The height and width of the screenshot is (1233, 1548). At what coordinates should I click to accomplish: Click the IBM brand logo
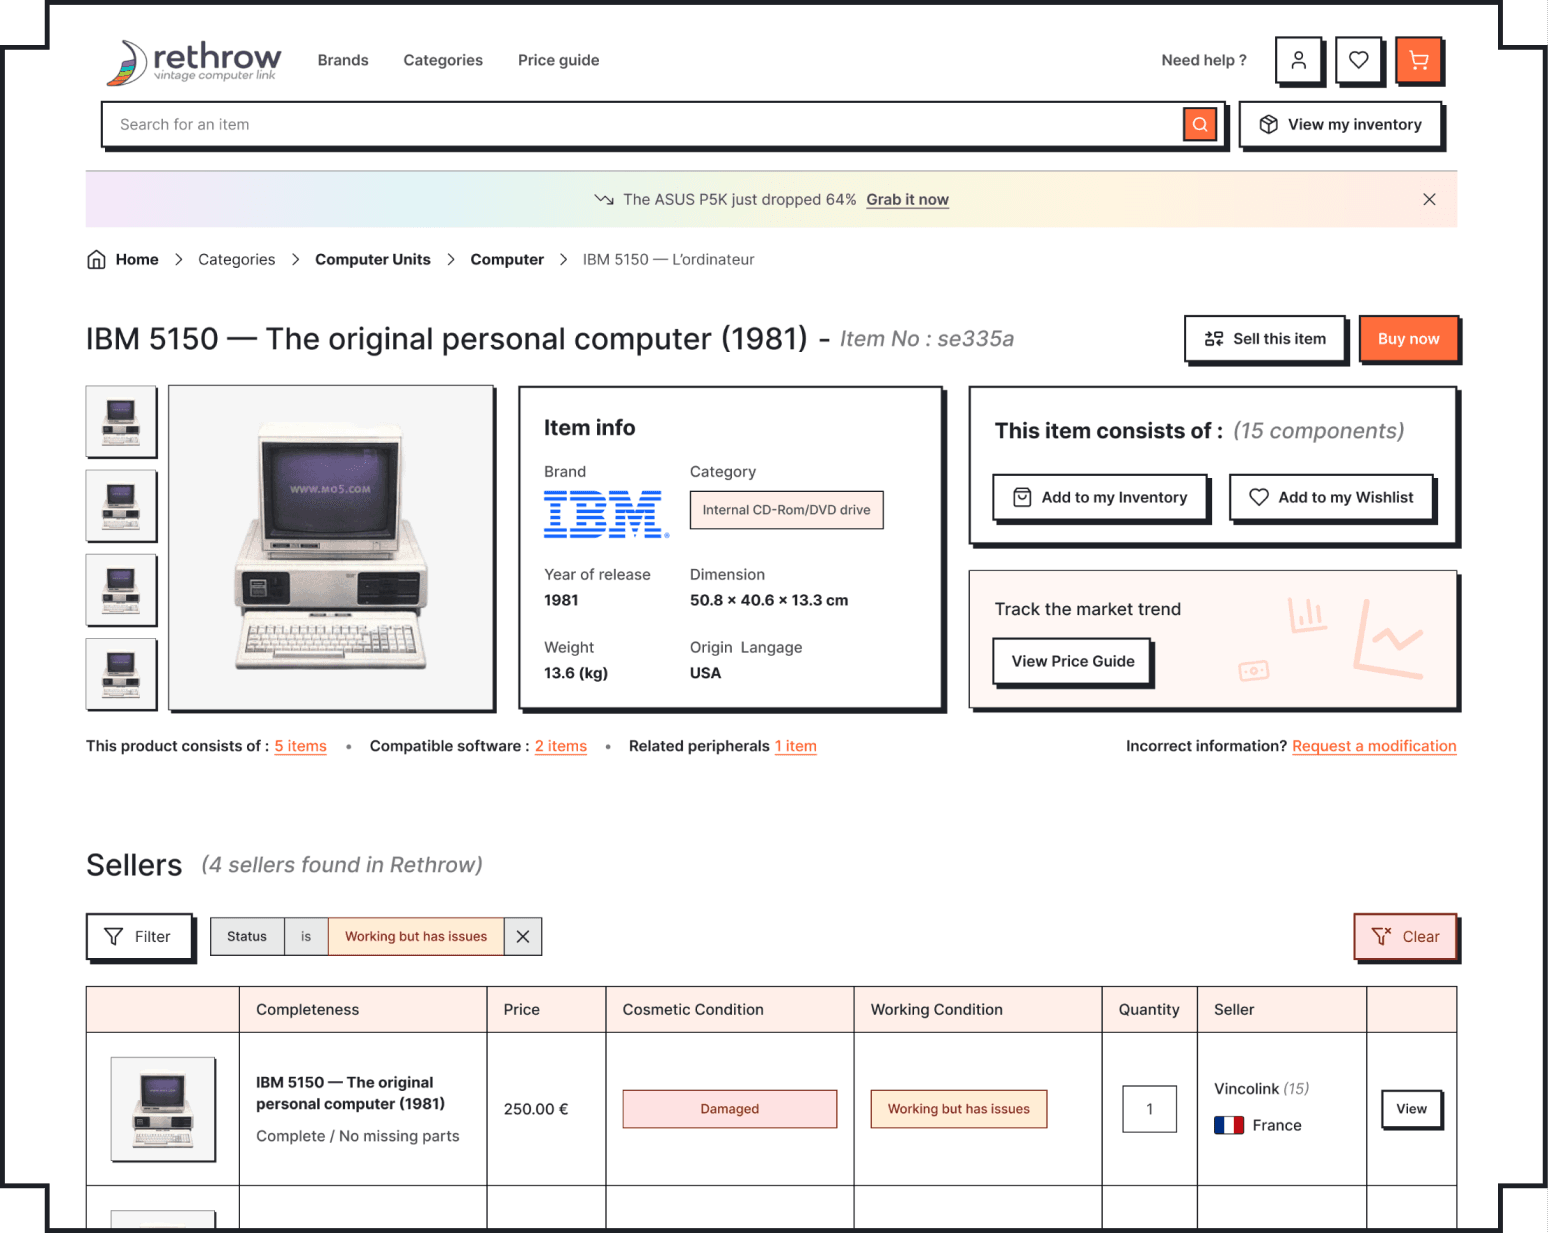click(x=606, y=514)
